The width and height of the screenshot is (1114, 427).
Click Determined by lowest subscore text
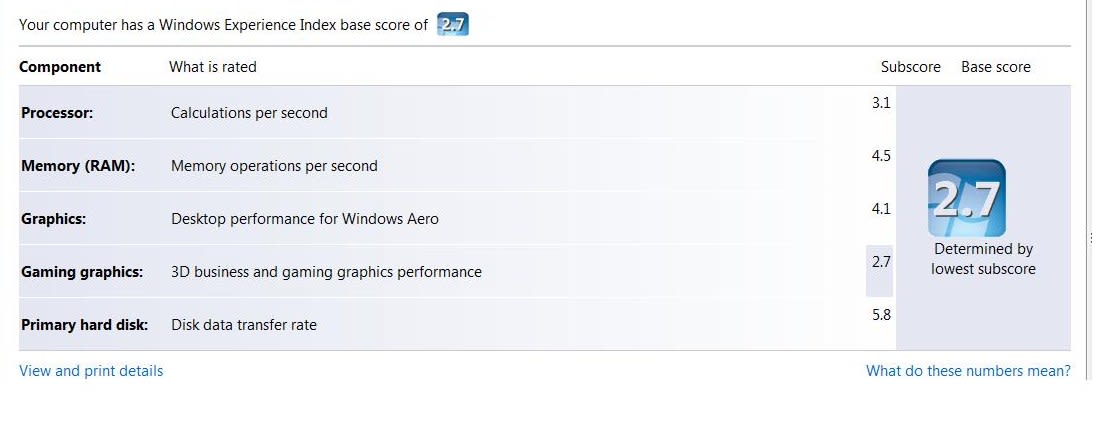[983, 259]
